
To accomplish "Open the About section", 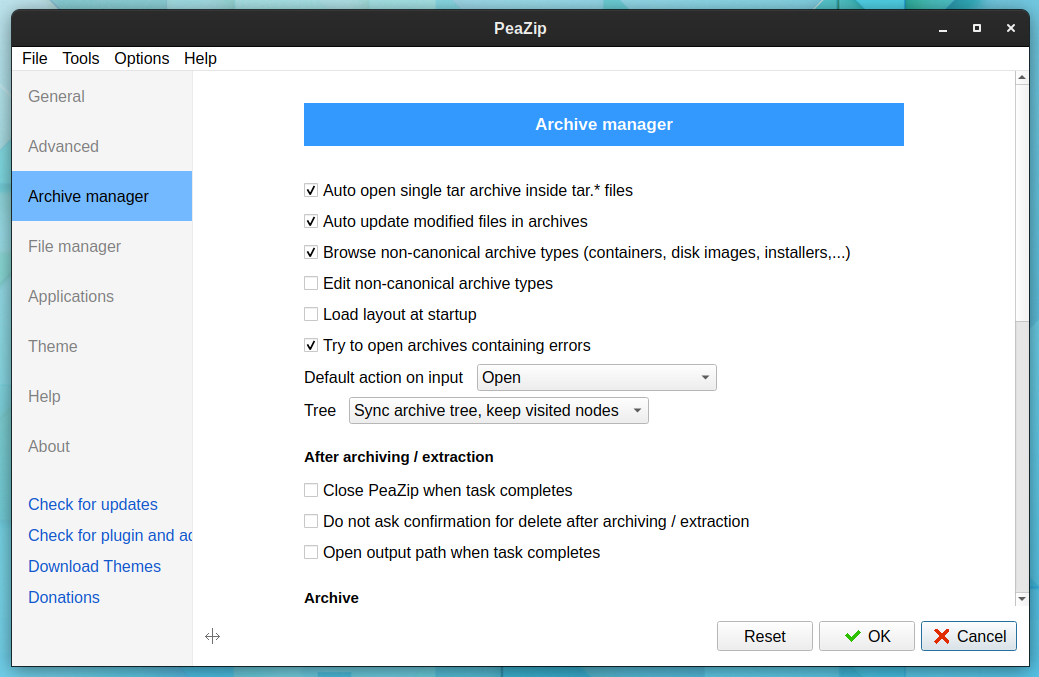I will pyautogui.click(x=102, y=446).
